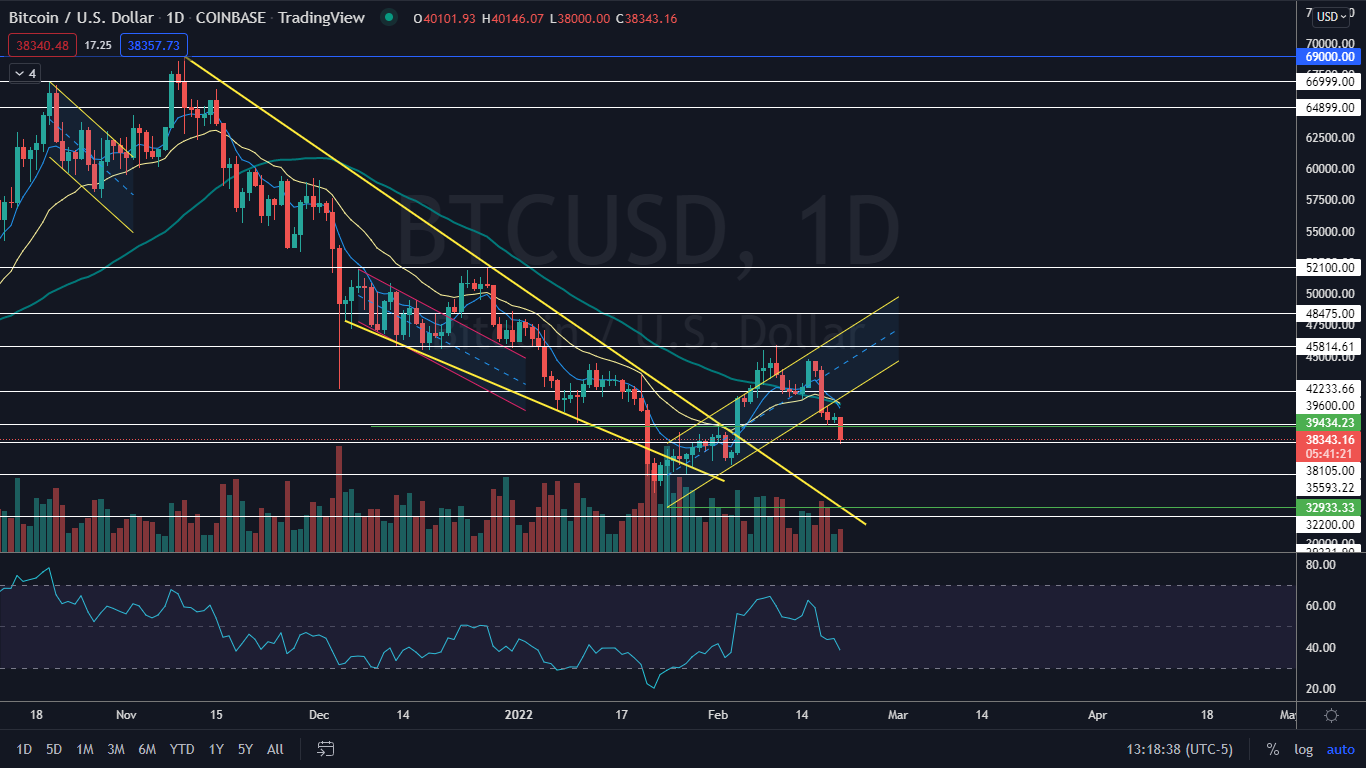The image size is (1366, 768).
Task: Open the USD currency dropdown
Action: click(1332, 16)
